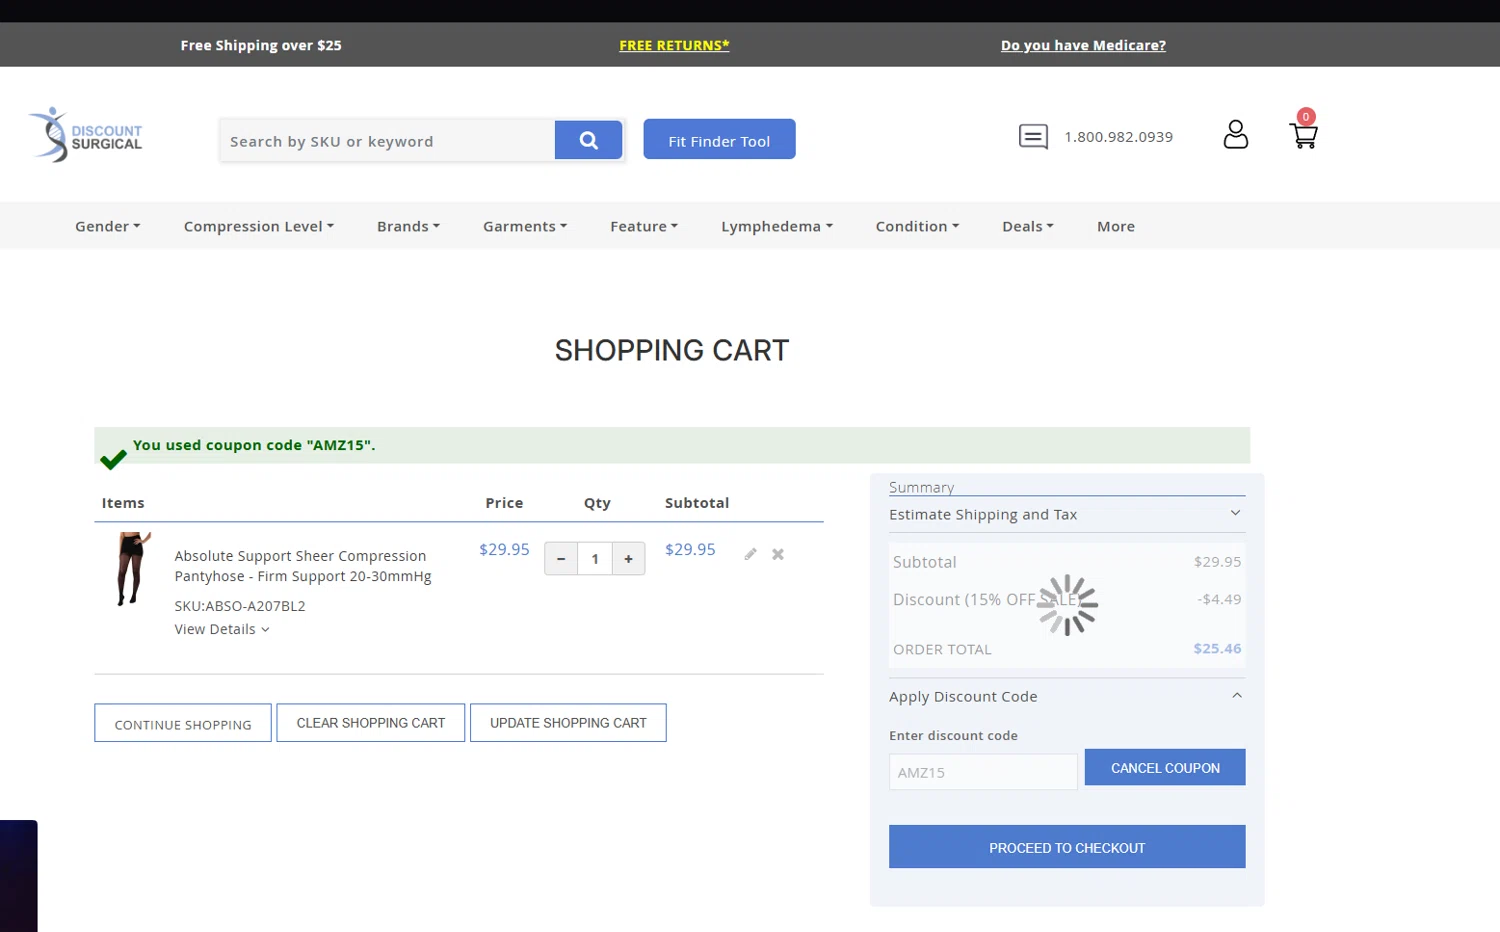Screen dimensions: 1500x932
Task: Click the discount code input field
Action: 982,772
